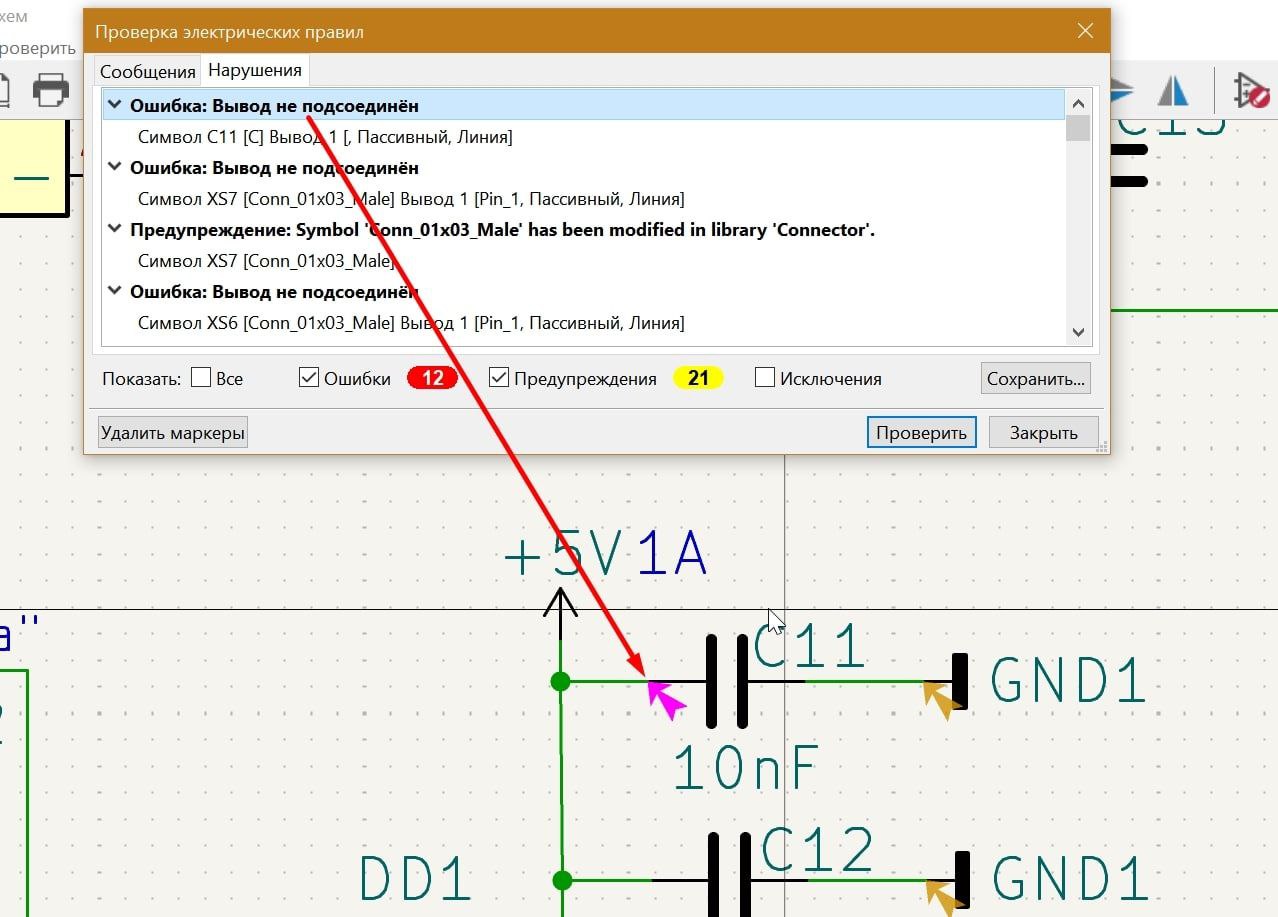Screen dimensions: 1278x917
Task: Uncheck the Ошибки checkbox
Action: click(309, 378)
